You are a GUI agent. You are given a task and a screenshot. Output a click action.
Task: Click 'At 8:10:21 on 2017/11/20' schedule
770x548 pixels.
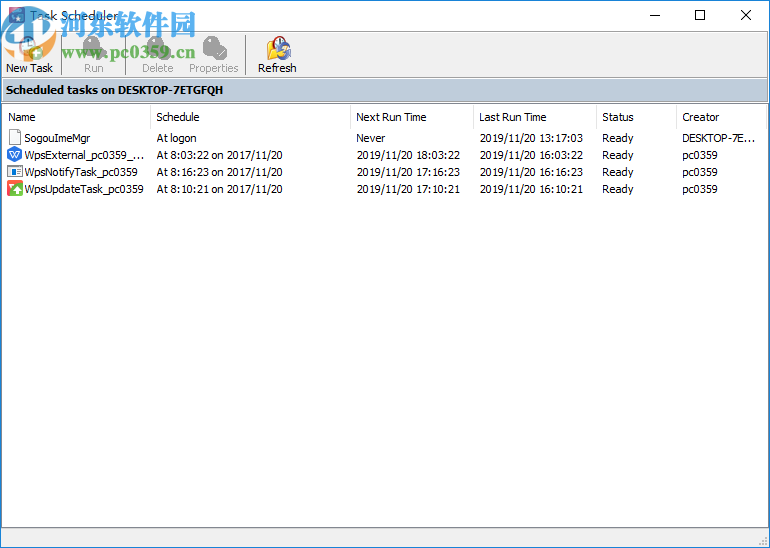click(220, 189)
